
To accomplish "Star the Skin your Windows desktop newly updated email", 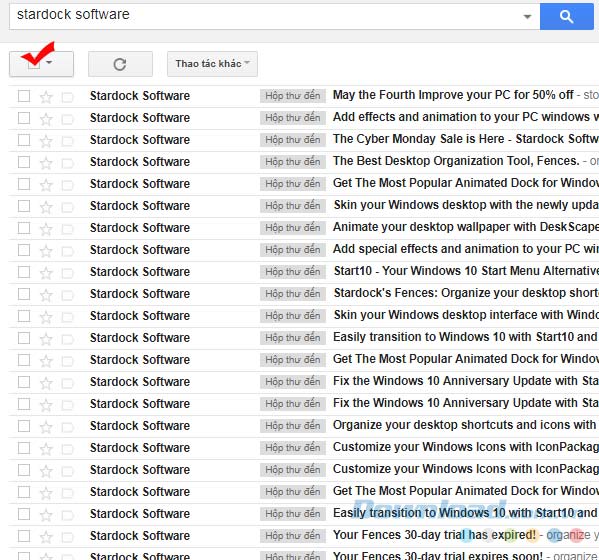I will [x=46, y=207].
